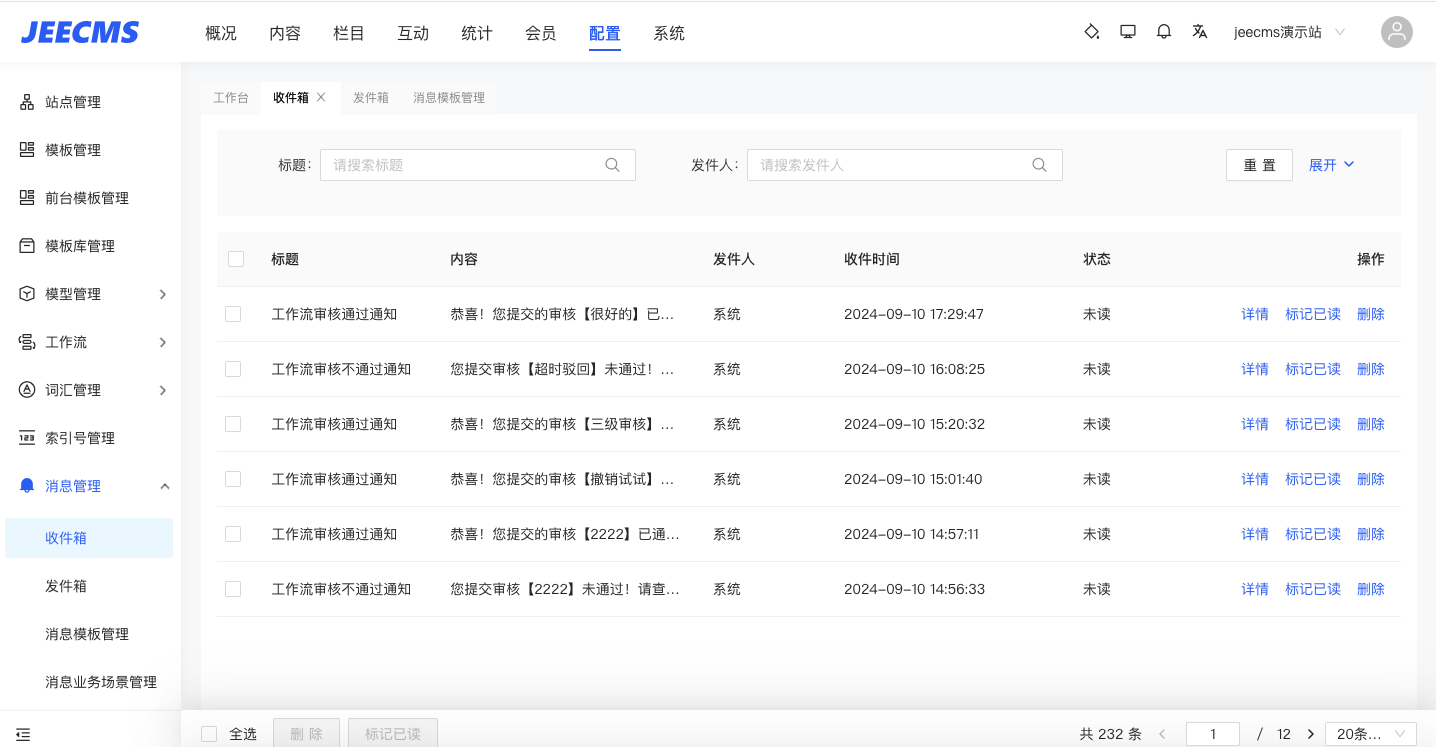Viewport: 1436px width, 747px height.
Task: Click the 发件人 search input field
Action: [x=890, y=165]
